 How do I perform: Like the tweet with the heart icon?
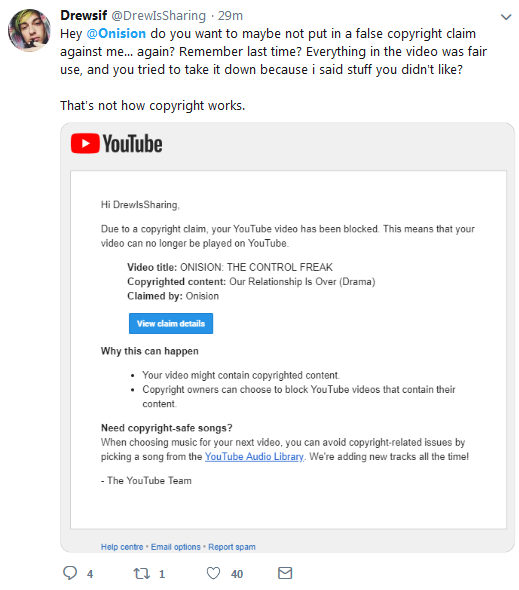(x=213, y=573)
